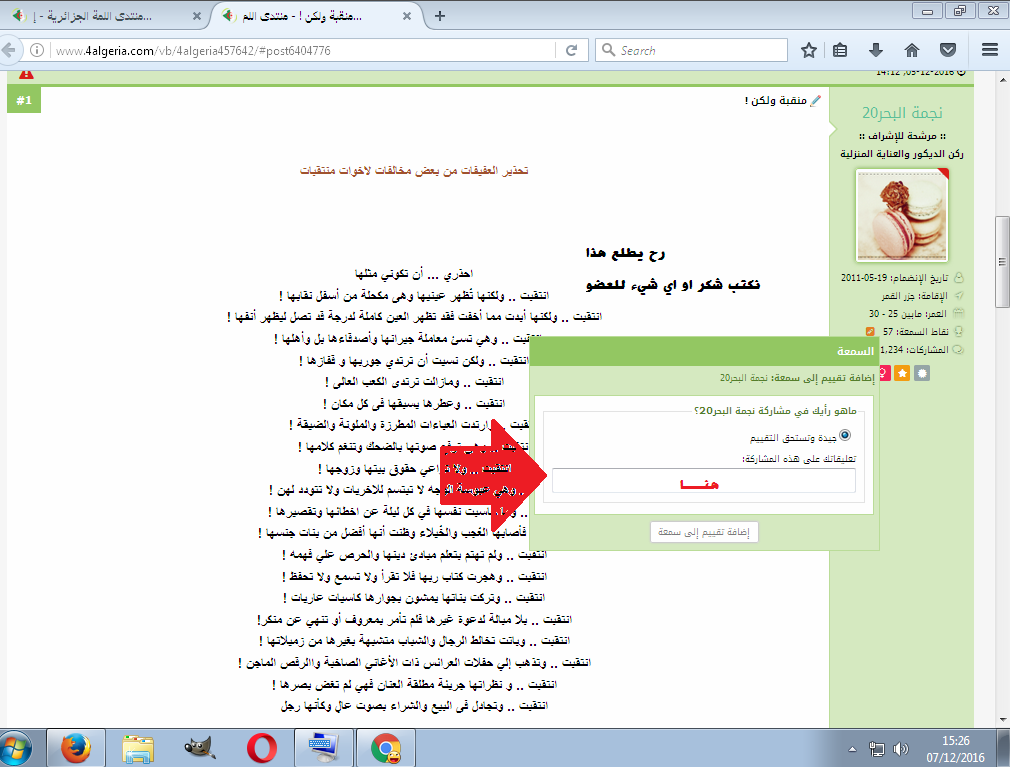Open the Pocket list icon
The width and height of the screenshot is (1010, 767).
tap(946, 50)
